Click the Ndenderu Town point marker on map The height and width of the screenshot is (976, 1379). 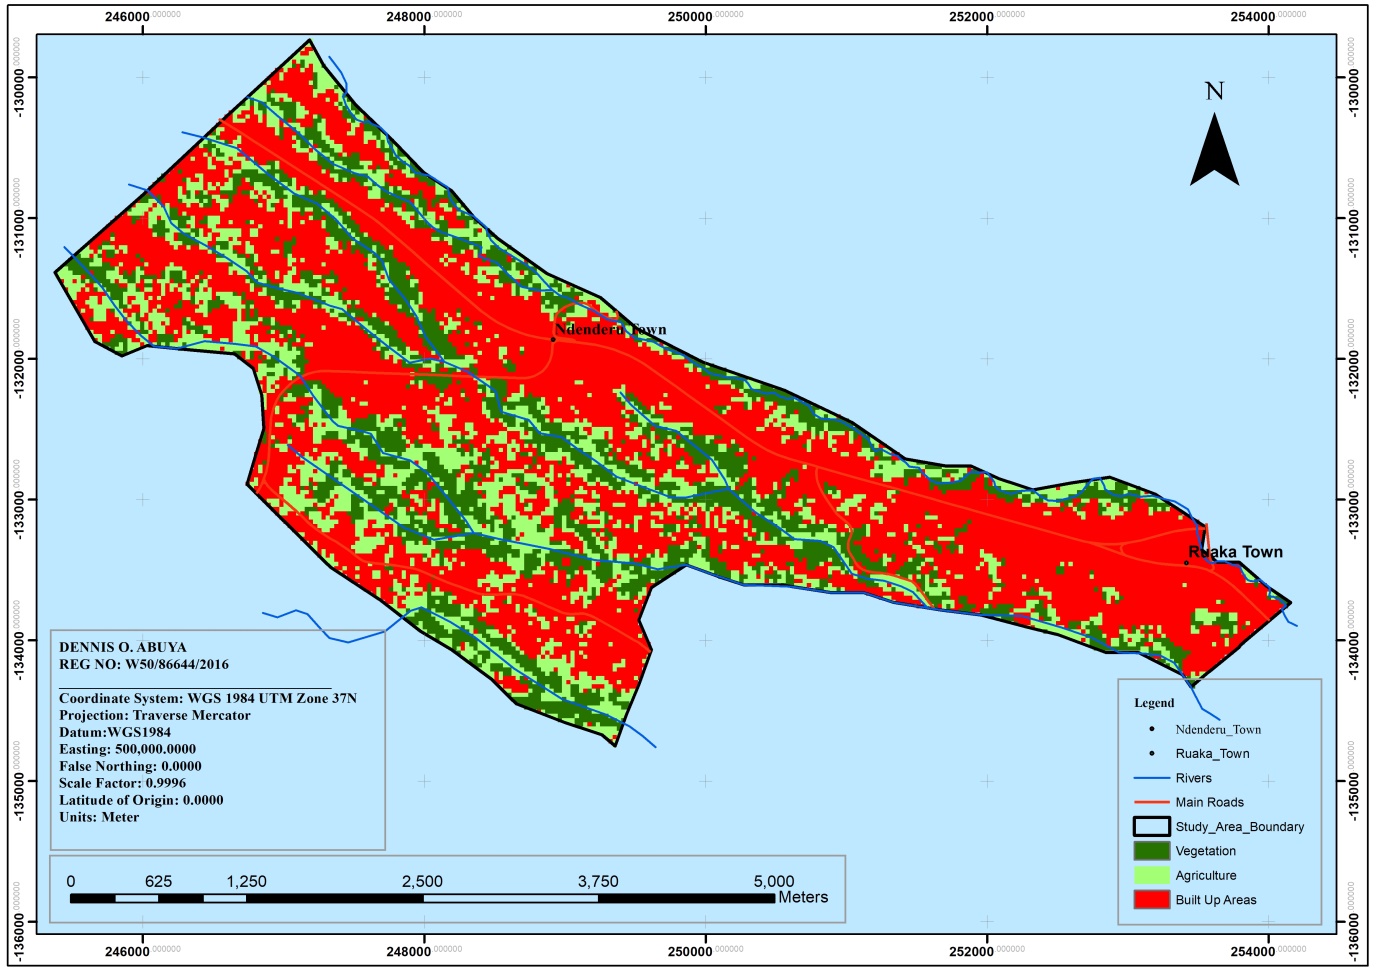coord(553,339)
